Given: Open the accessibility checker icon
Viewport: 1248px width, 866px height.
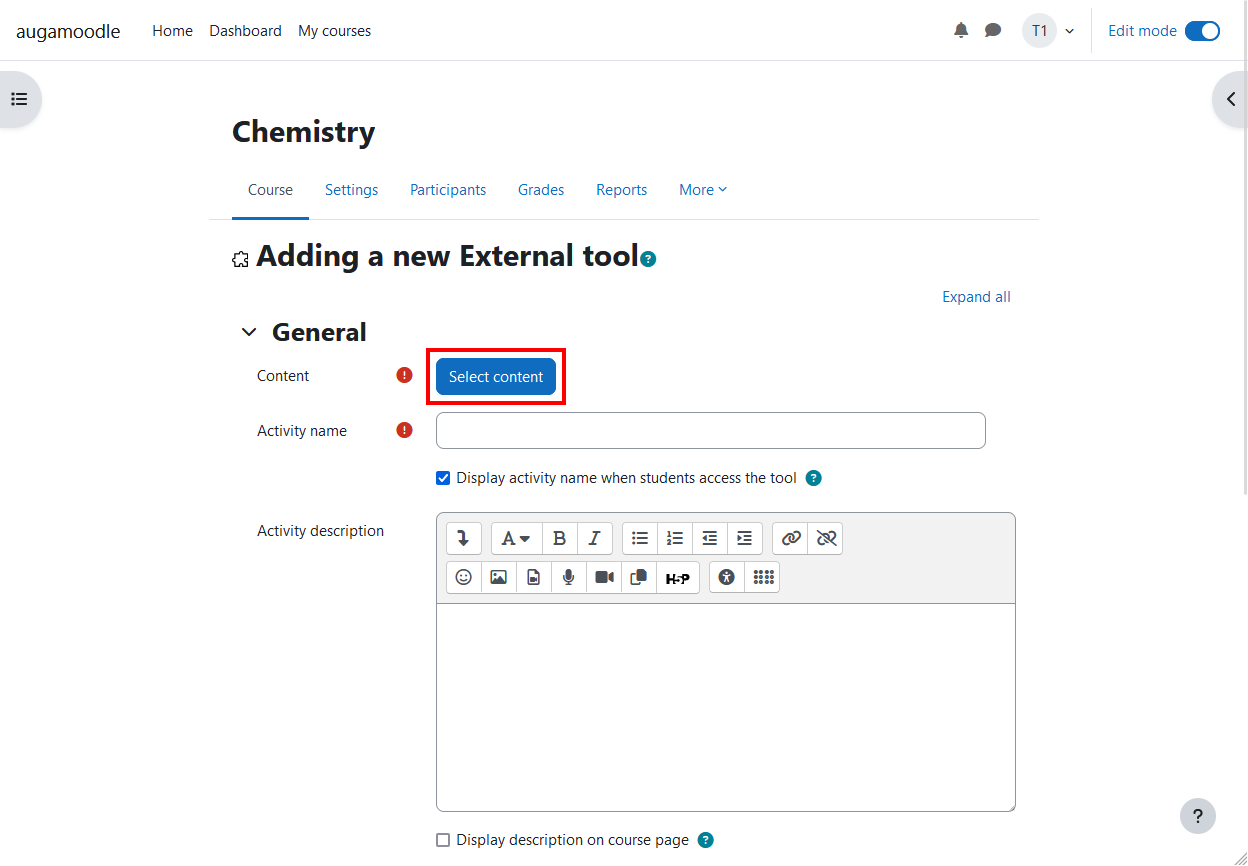Looking at the screenshot, I should pyautogui.click(x=727, y=577).
